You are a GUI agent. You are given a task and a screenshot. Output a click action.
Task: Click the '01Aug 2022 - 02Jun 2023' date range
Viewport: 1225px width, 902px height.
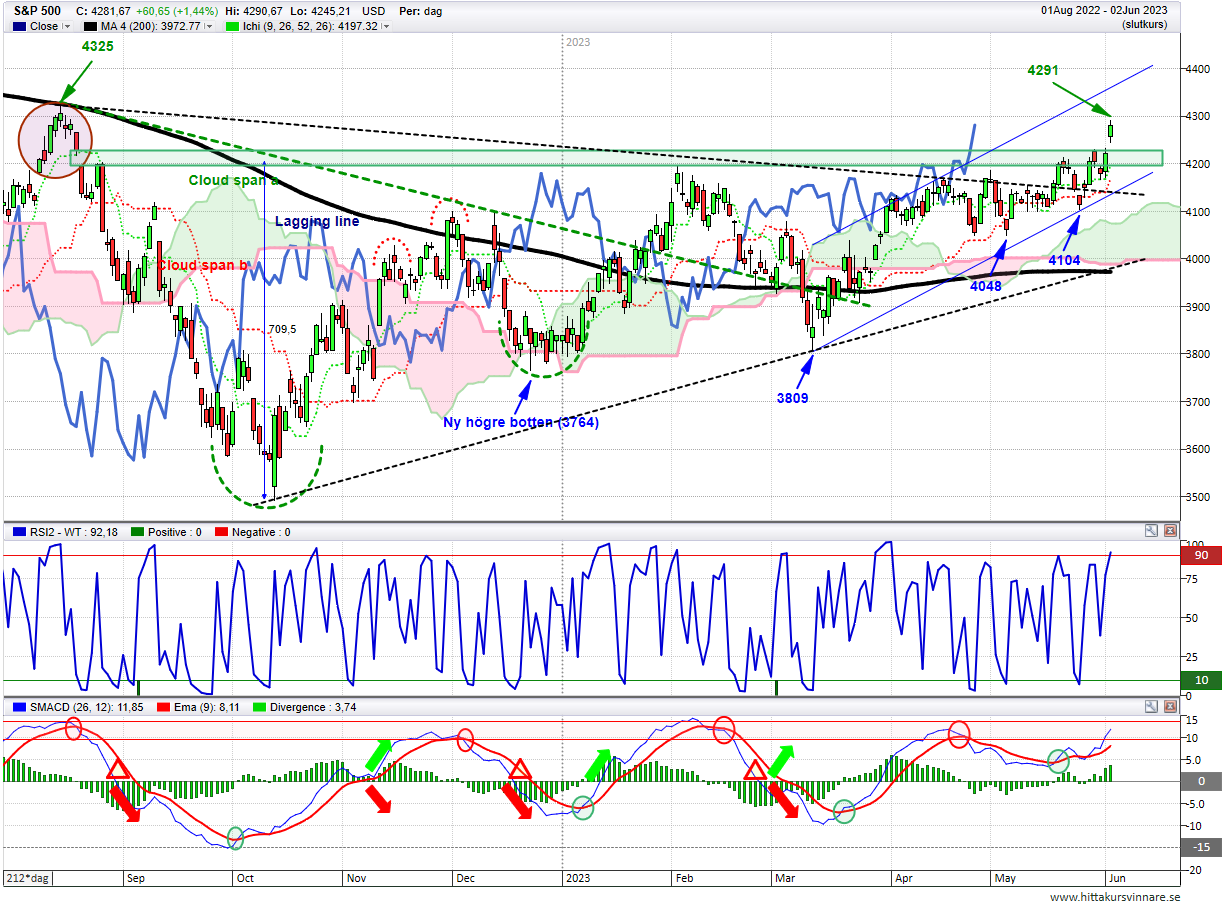pos(1104,10)
